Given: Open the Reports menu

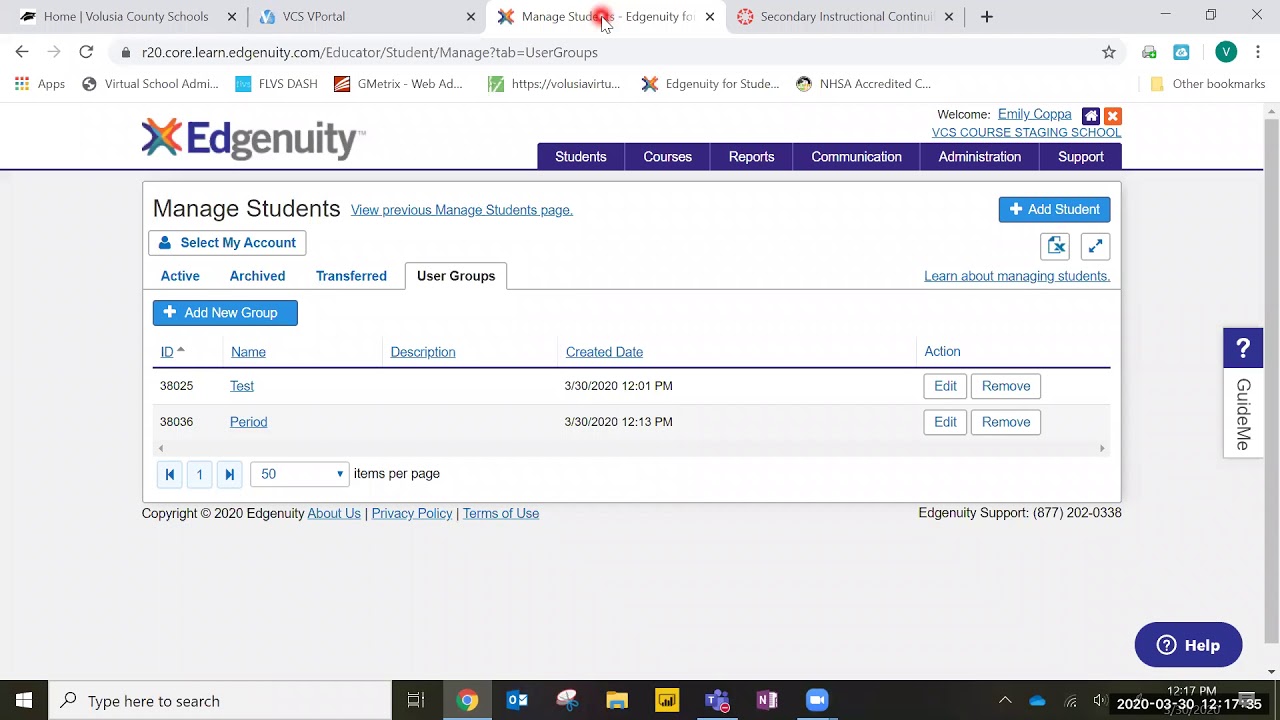Looking at the screenshot, I should pos(752,157).
